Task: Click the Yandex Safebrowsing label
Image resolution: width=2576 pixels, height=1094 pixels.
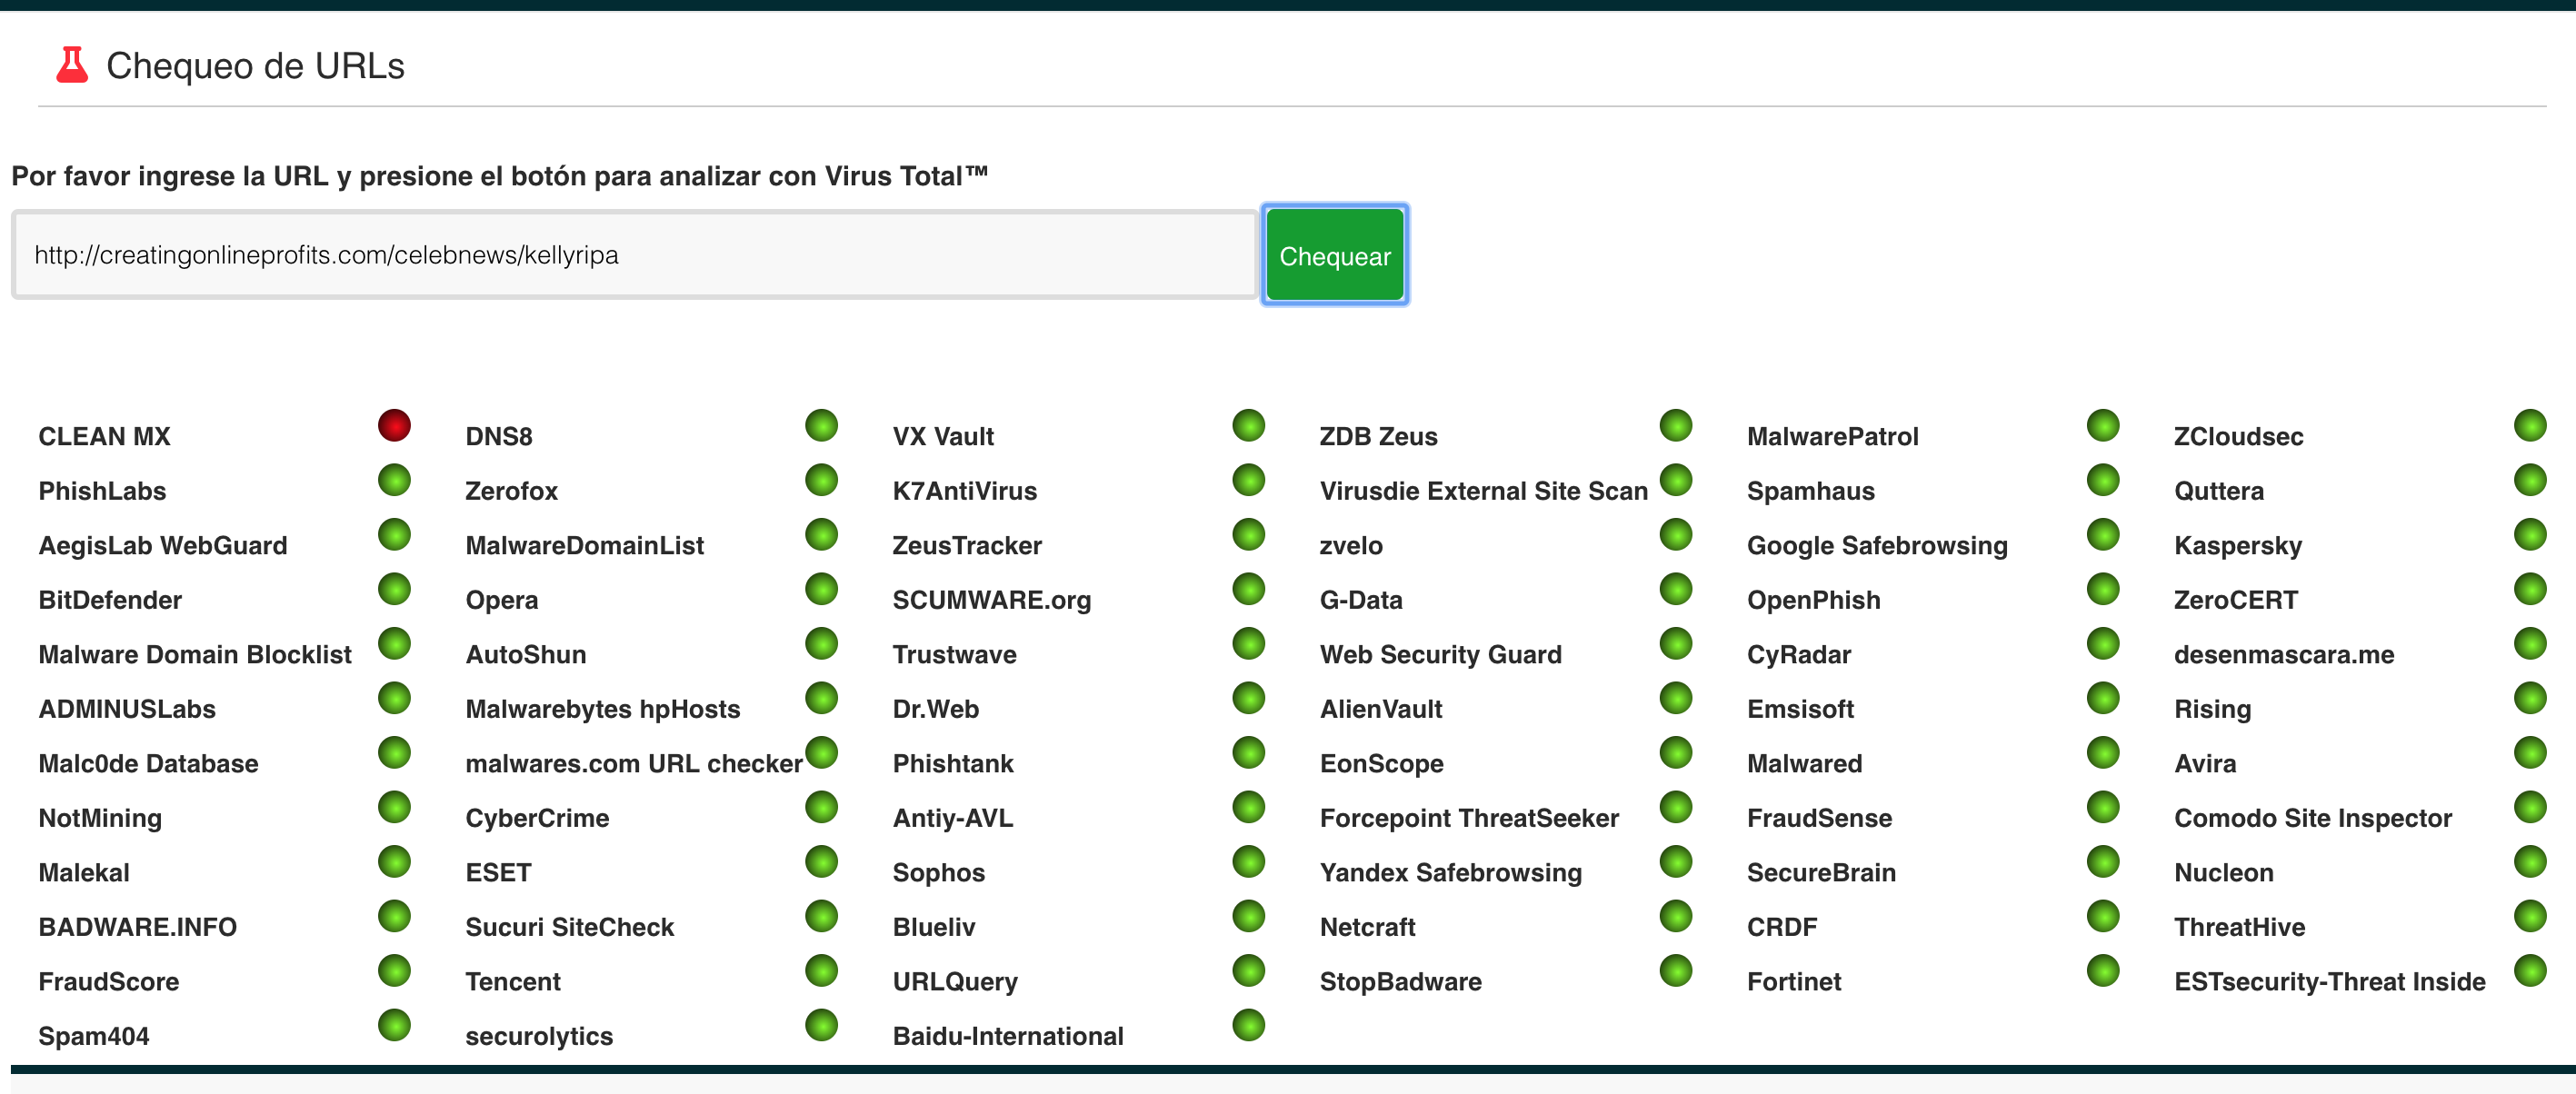Action: click(1450, 872)
